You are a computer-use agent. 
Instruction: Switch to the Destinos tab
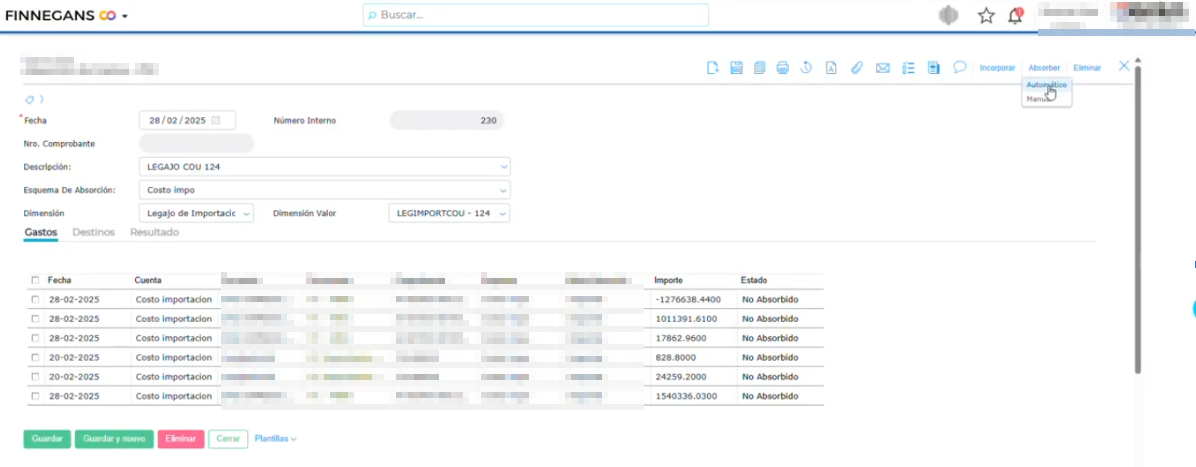(x=94, y=232)
